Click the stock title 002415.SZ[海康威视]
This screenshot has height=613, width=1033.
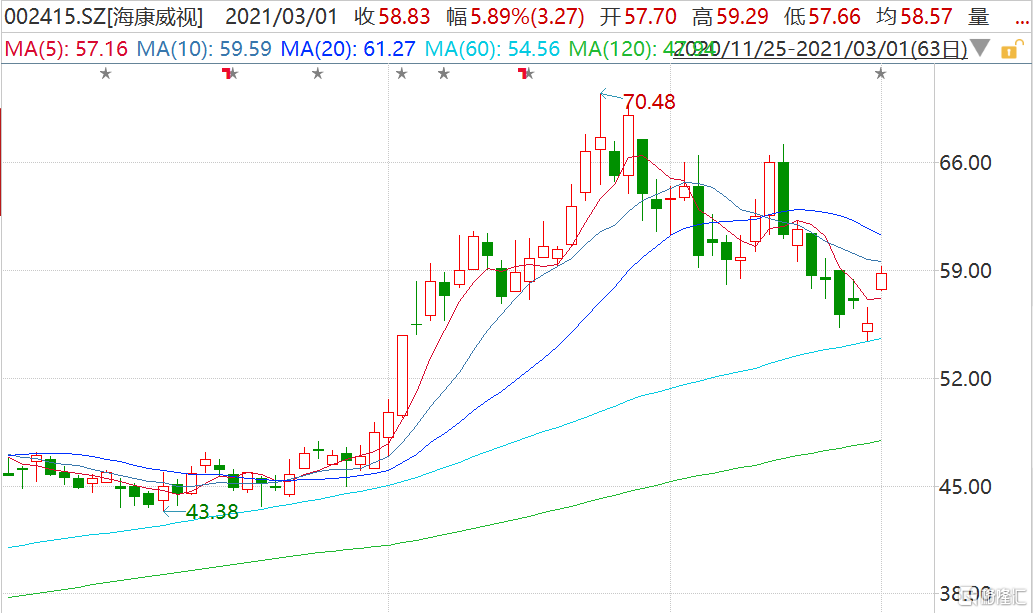[x=104, y=16]
